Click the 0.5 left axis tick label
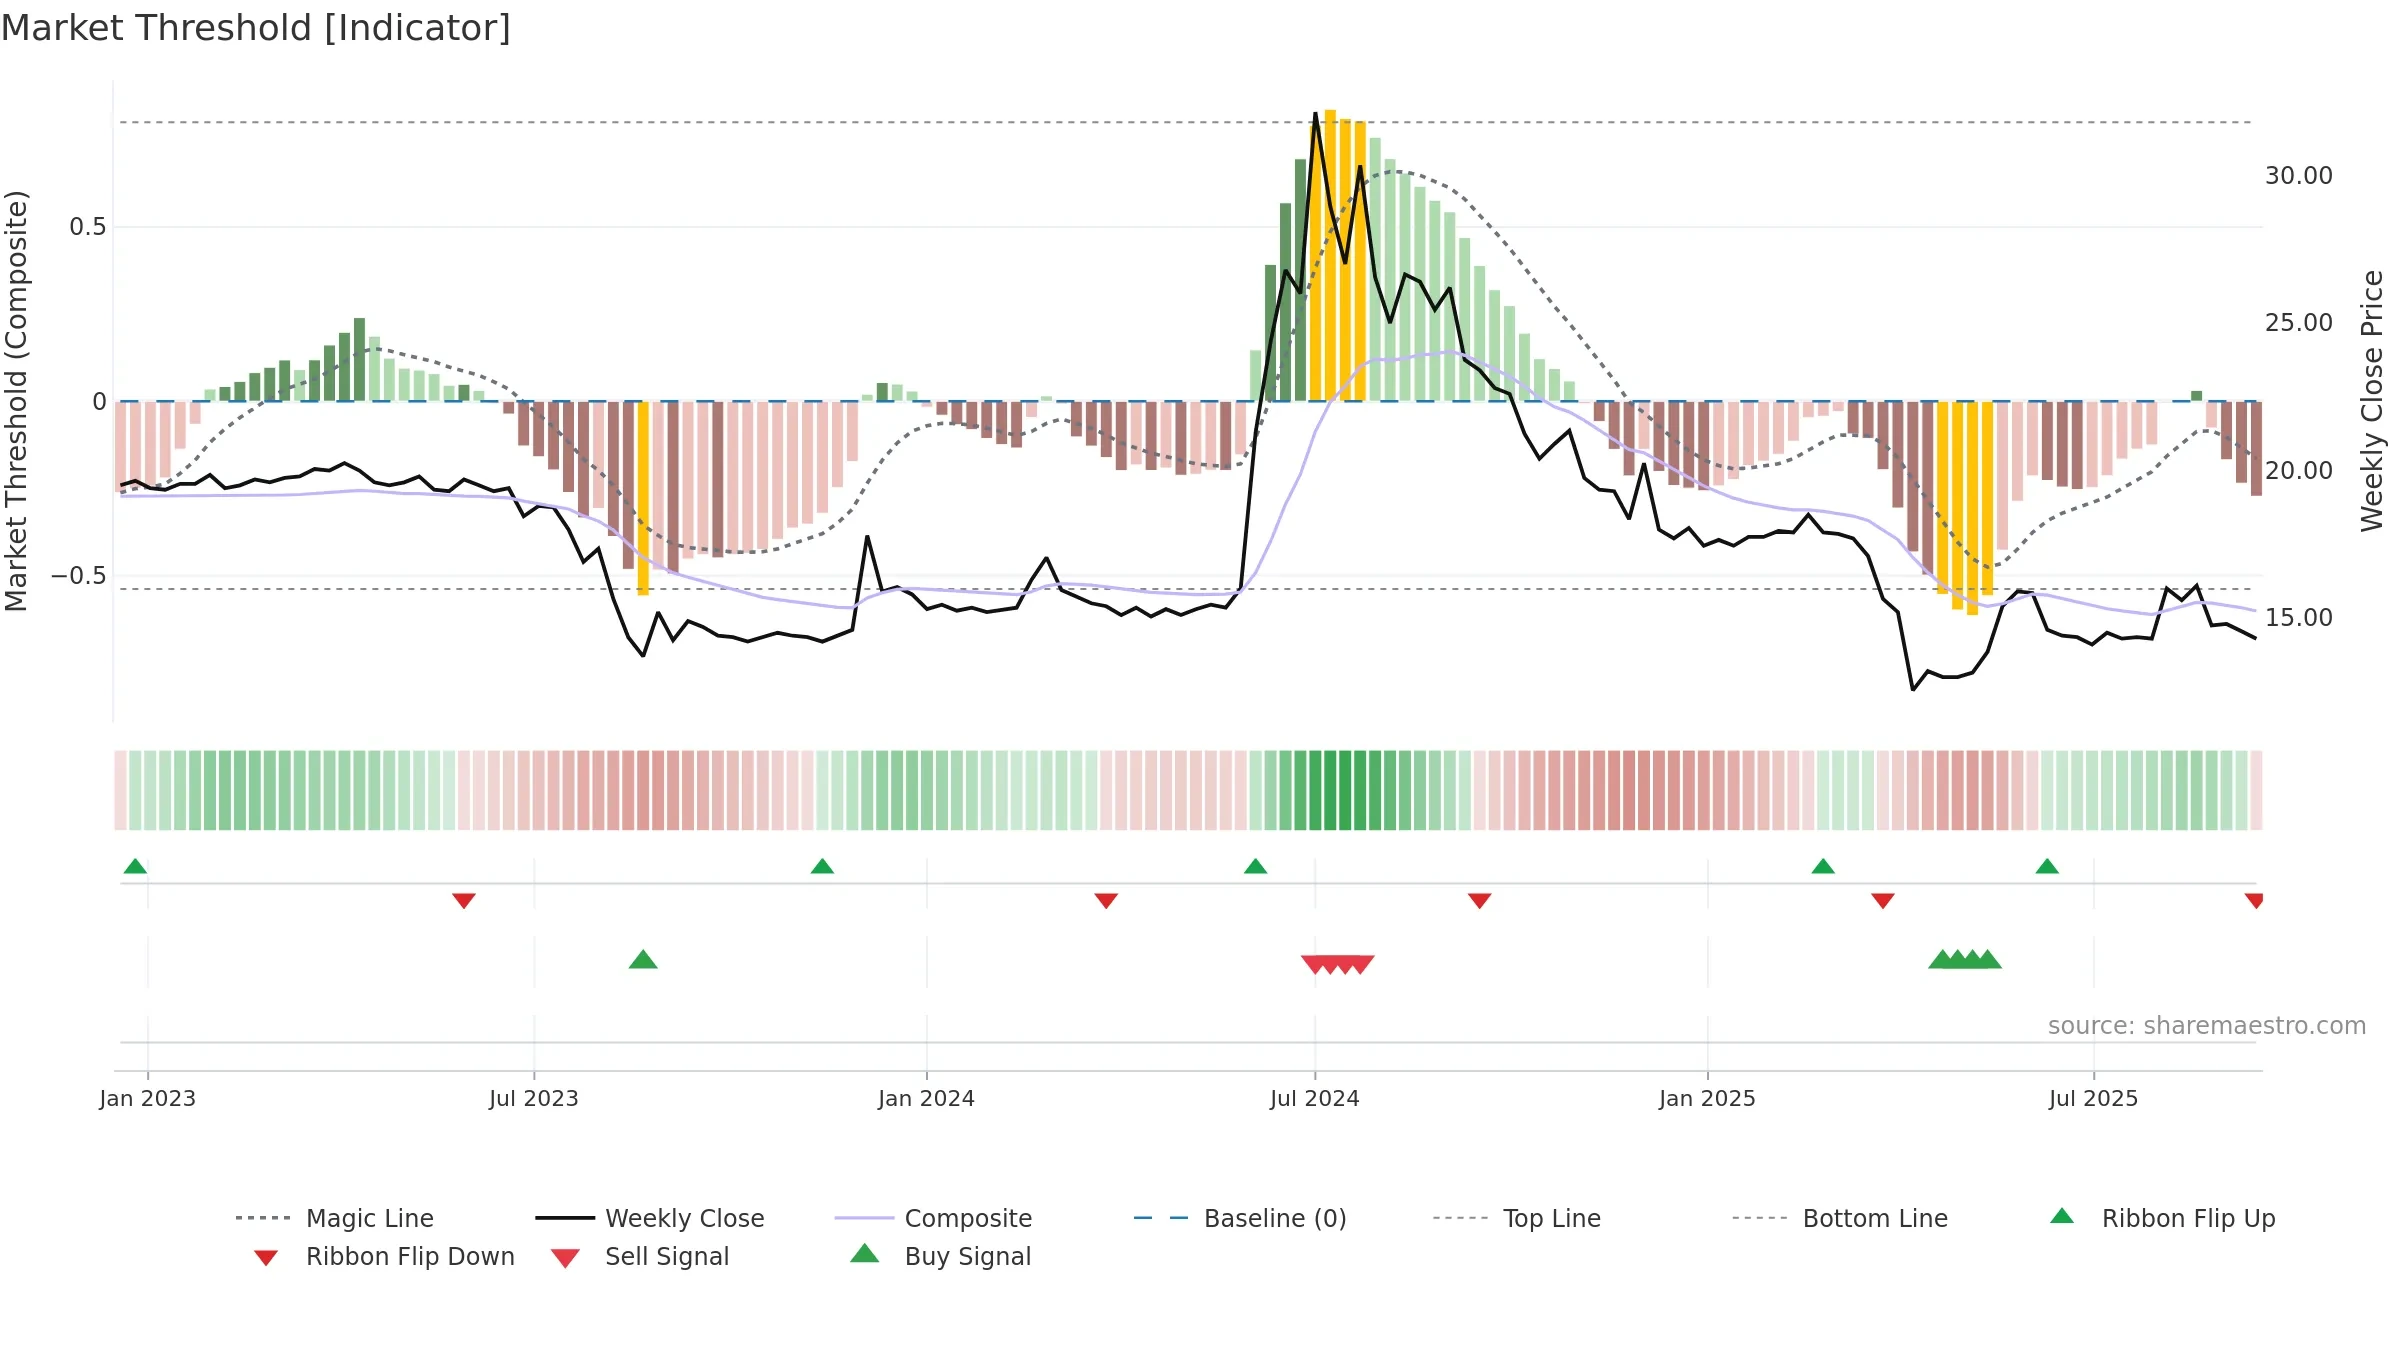This screenshot has width=2400, height=1350. pos(87,227)
